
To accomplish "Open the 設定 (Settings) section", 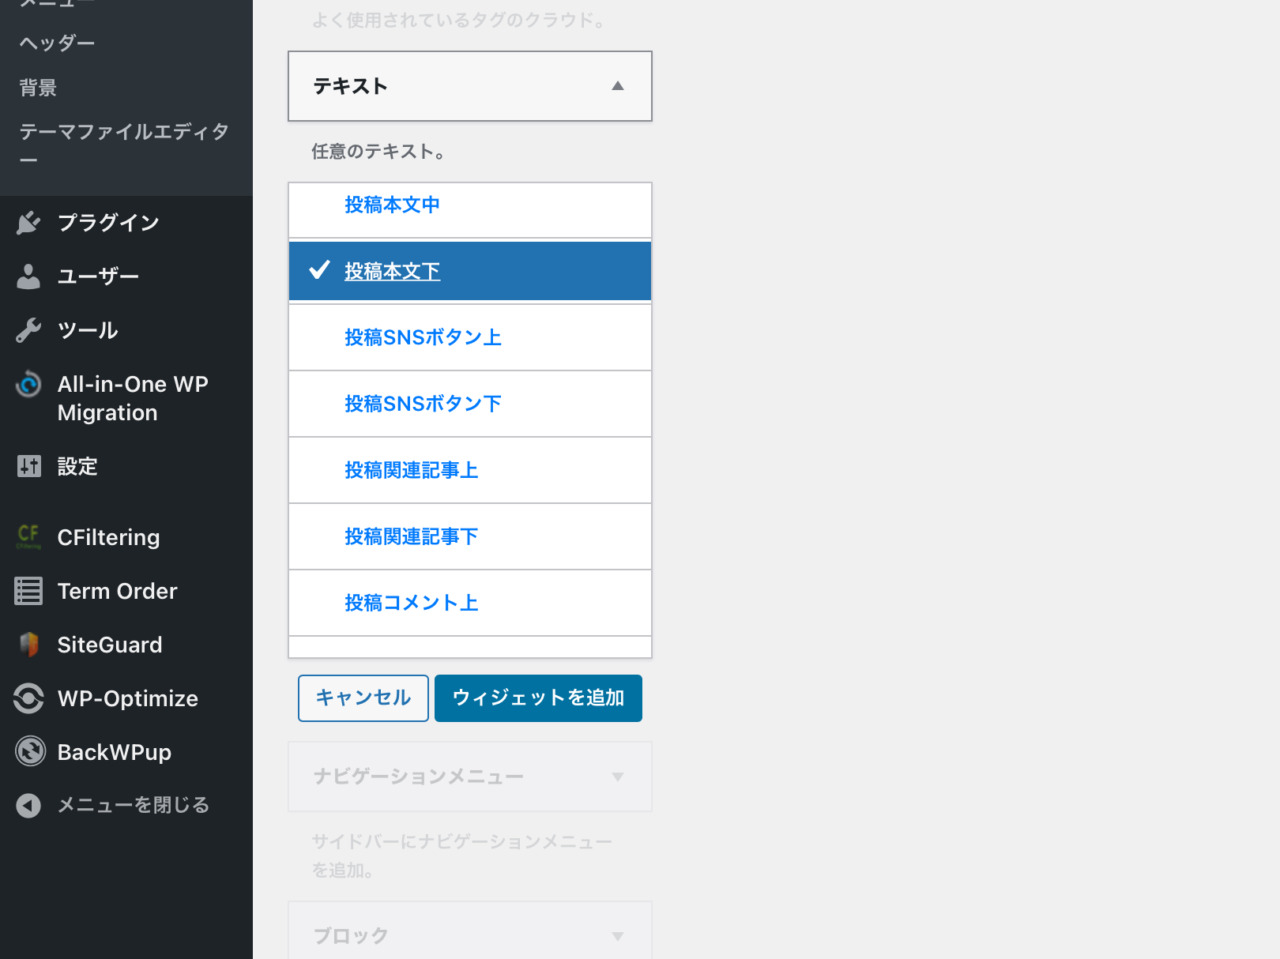I will point(78,466).
